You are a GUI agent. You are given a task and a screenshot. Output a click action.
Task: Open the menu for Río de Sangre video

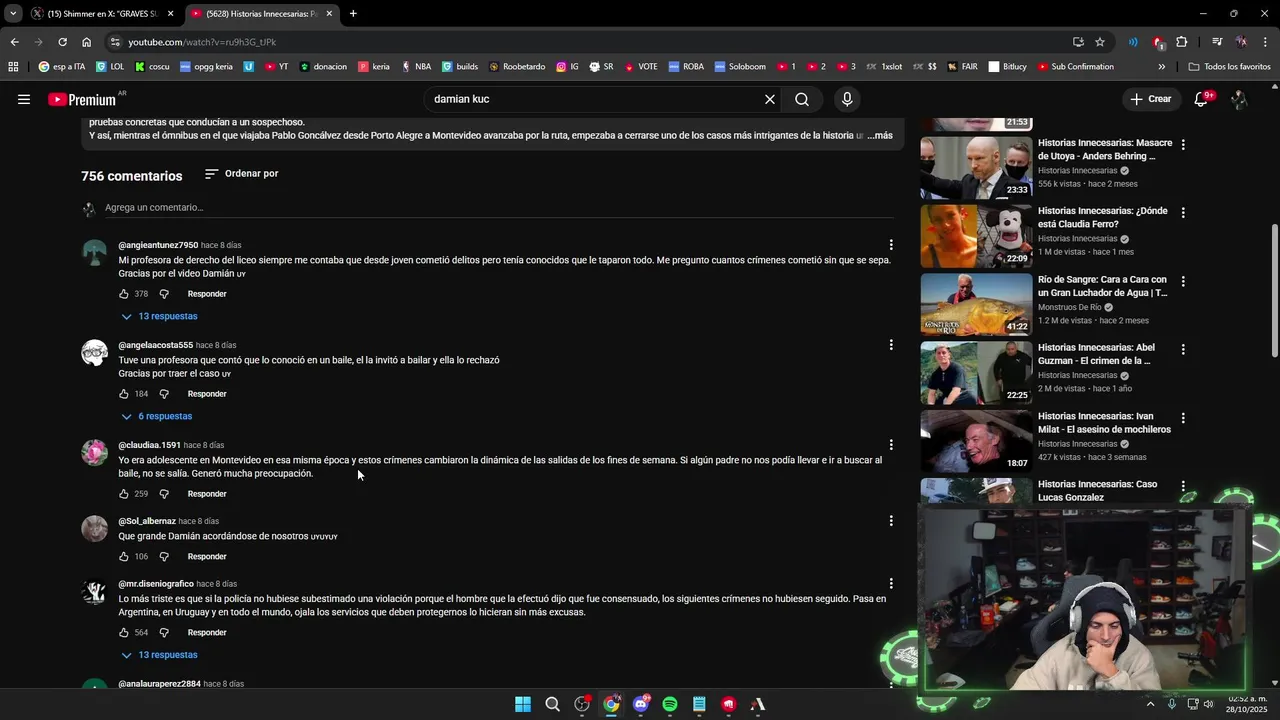pyautogui.click(x=1183, y=281)
